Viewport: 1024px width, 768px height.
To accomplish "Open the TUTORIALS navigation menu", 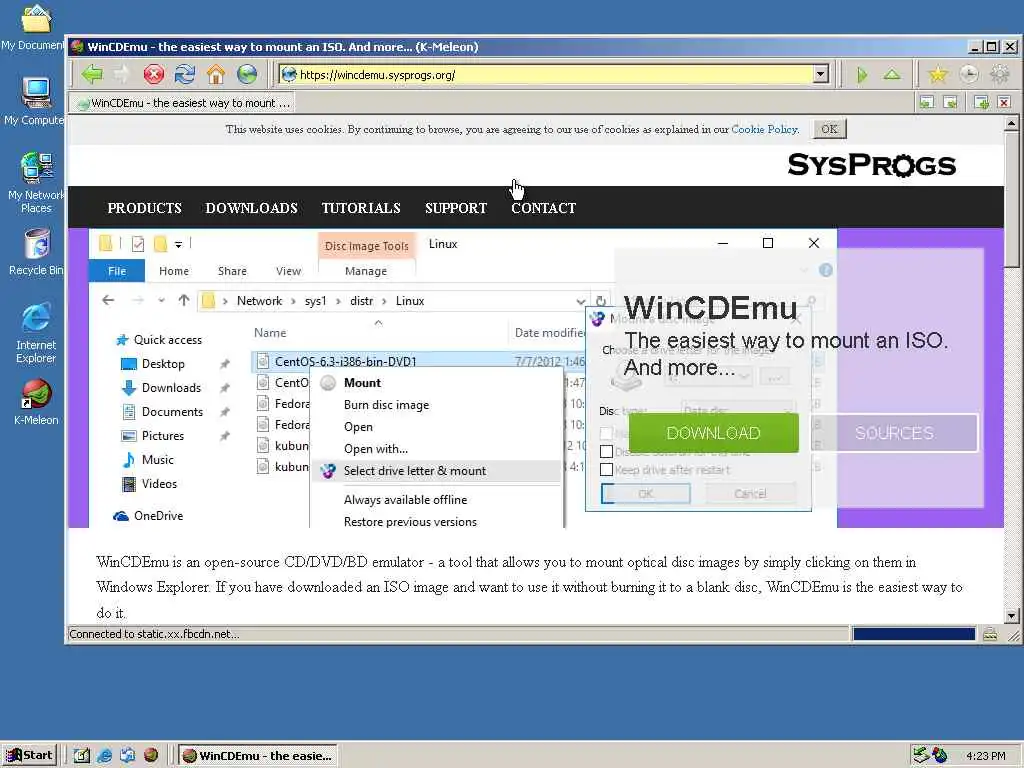I will pos(360,208).
